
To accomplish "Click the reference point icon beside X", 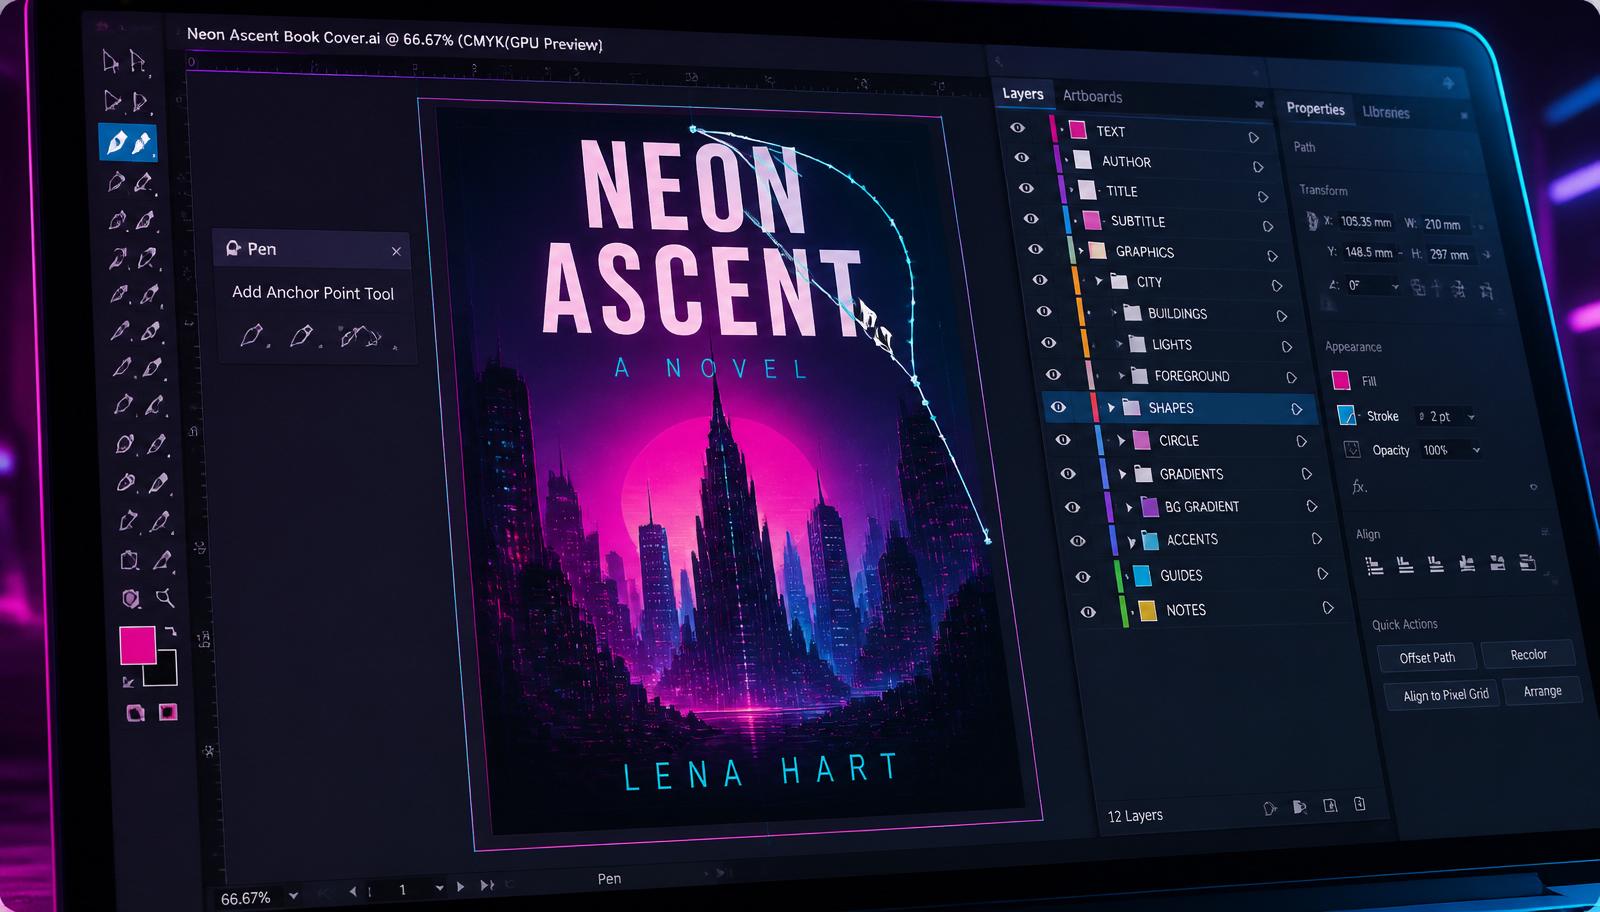I will [x=1311, y=221].
